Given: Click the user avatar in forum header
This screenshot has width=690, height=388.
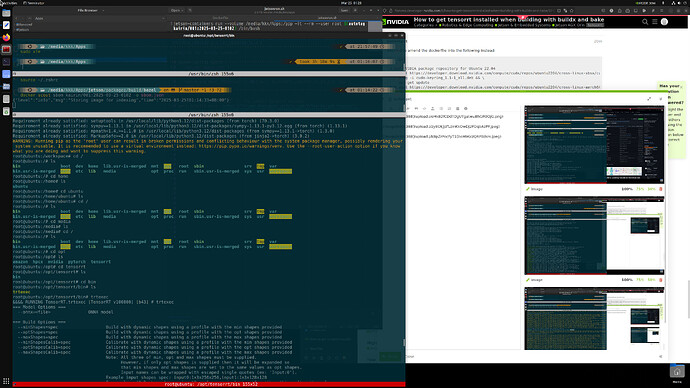Looking at the screenshot, I should click(x=664, y=22).
